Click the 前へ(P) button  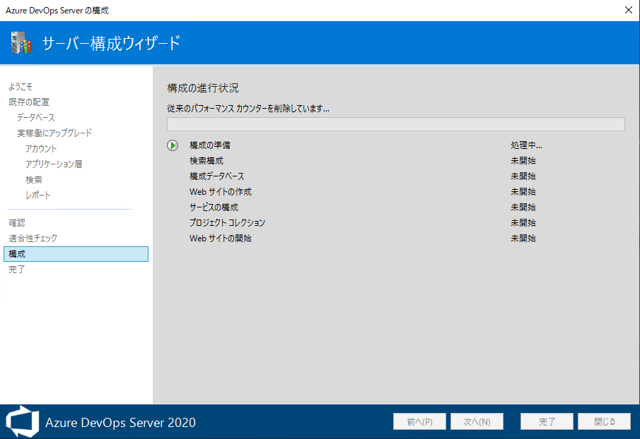[x=420, y=421]
